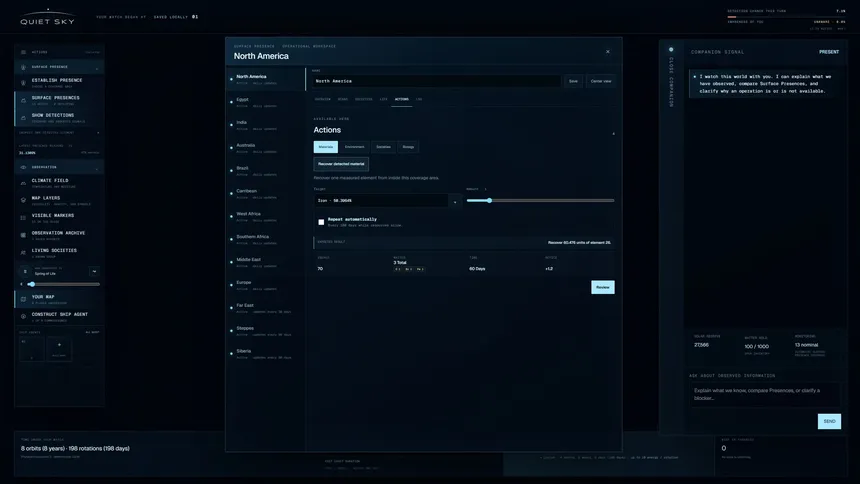Click the Close Companion dot icon
The height and width of the screenshot is (484, 860).
(671, 49)
